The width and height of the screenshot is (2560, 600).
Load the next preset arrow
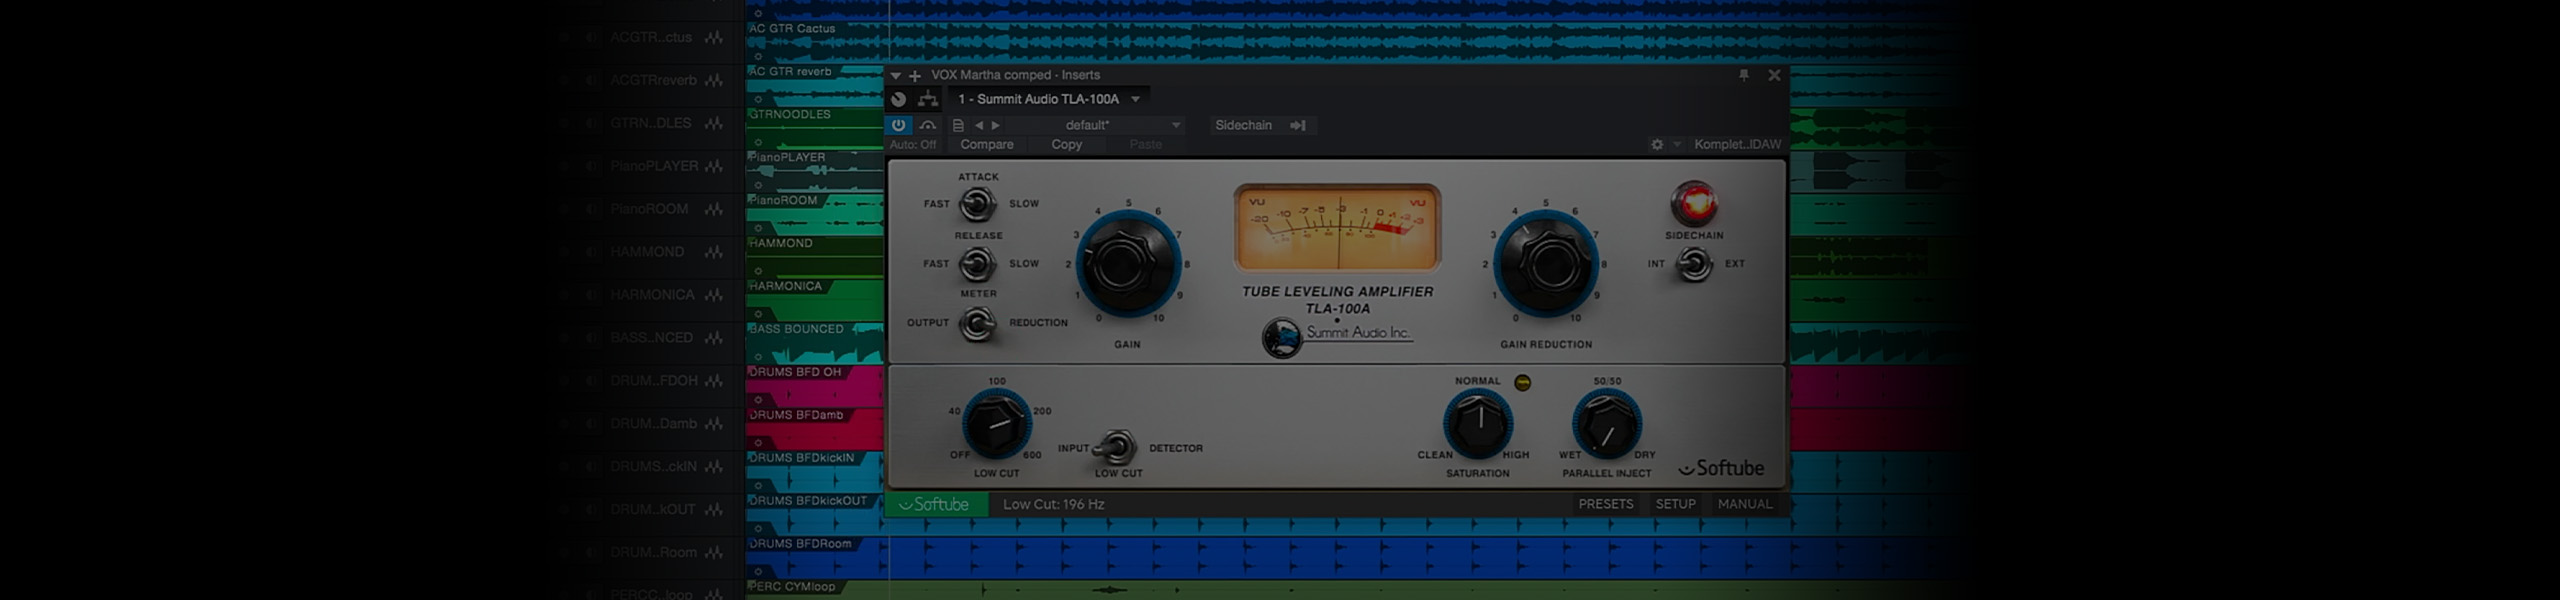click(x=995, y=125)
